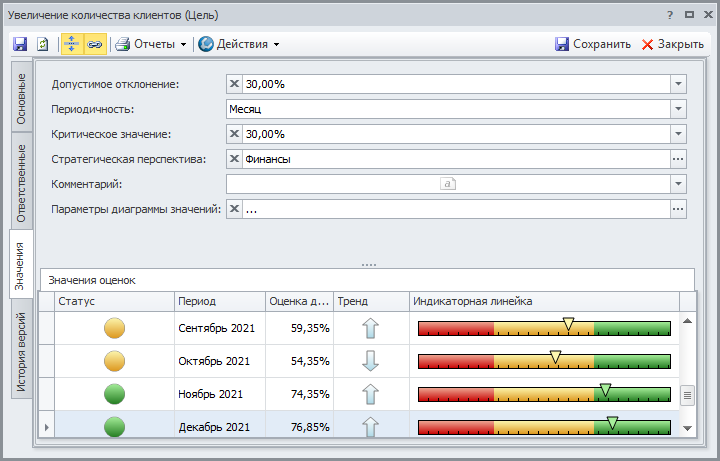Toggle the chain link button
Viewport: 720px width, 461px height.
[95, 44]
